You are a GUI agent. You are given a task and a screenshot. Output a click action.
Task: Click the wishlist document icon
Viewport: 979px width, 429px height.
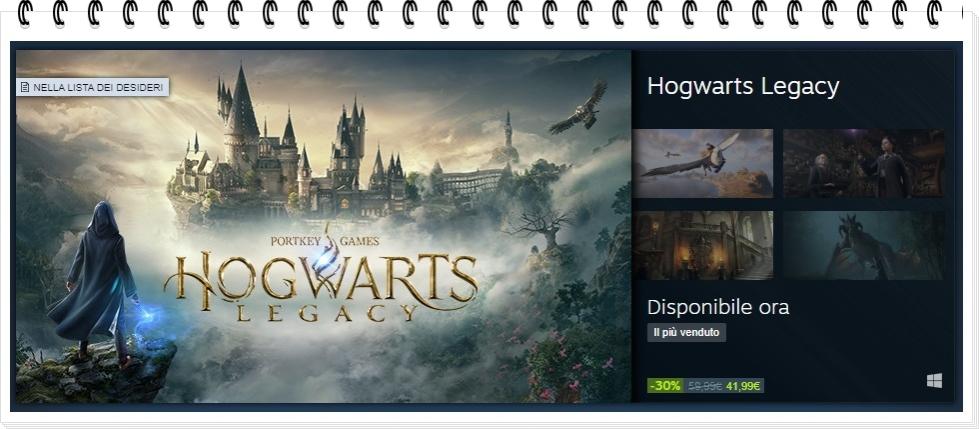click(25, 88)
